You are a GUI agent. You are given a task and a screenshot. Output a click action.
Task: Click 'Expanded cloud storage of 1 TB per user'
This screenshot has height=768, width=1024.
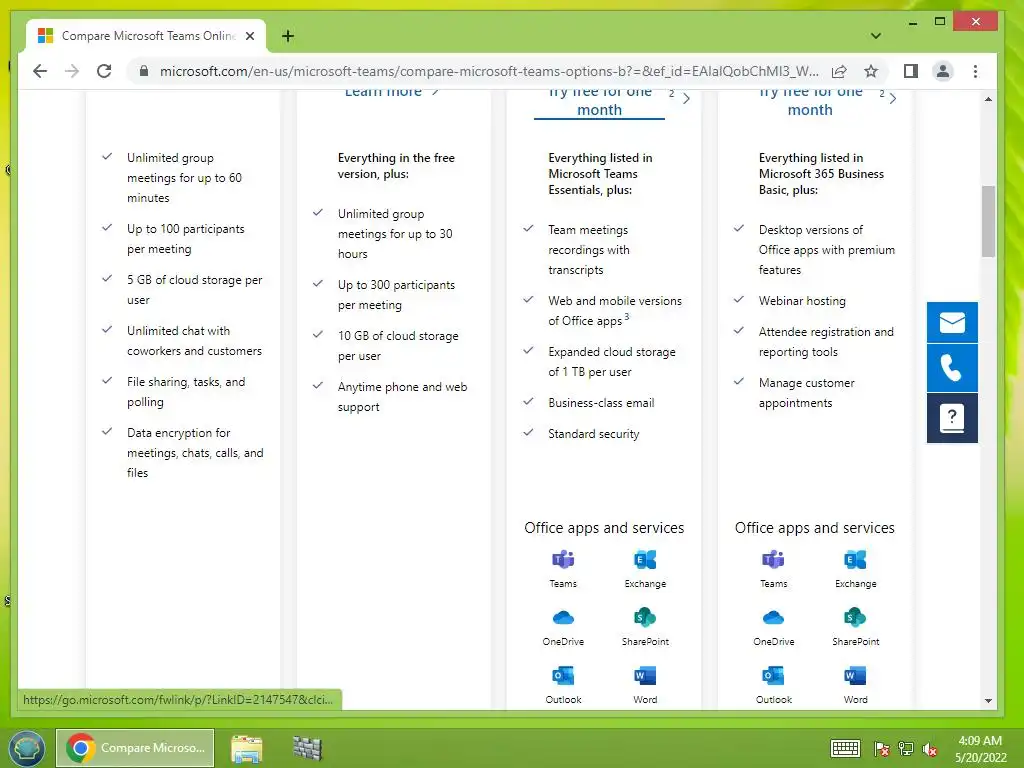point(612,362)
